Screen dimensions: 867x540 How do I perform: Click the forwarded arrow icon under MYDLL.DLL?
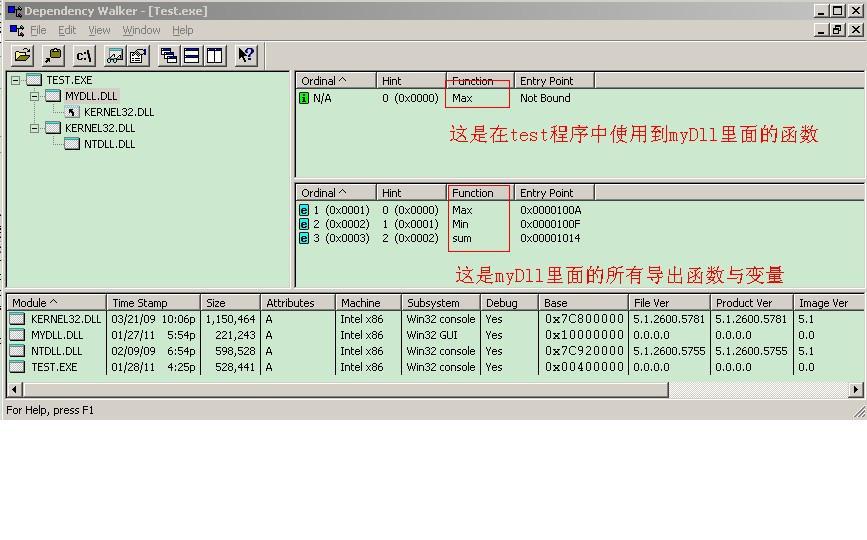coord(72,112)
